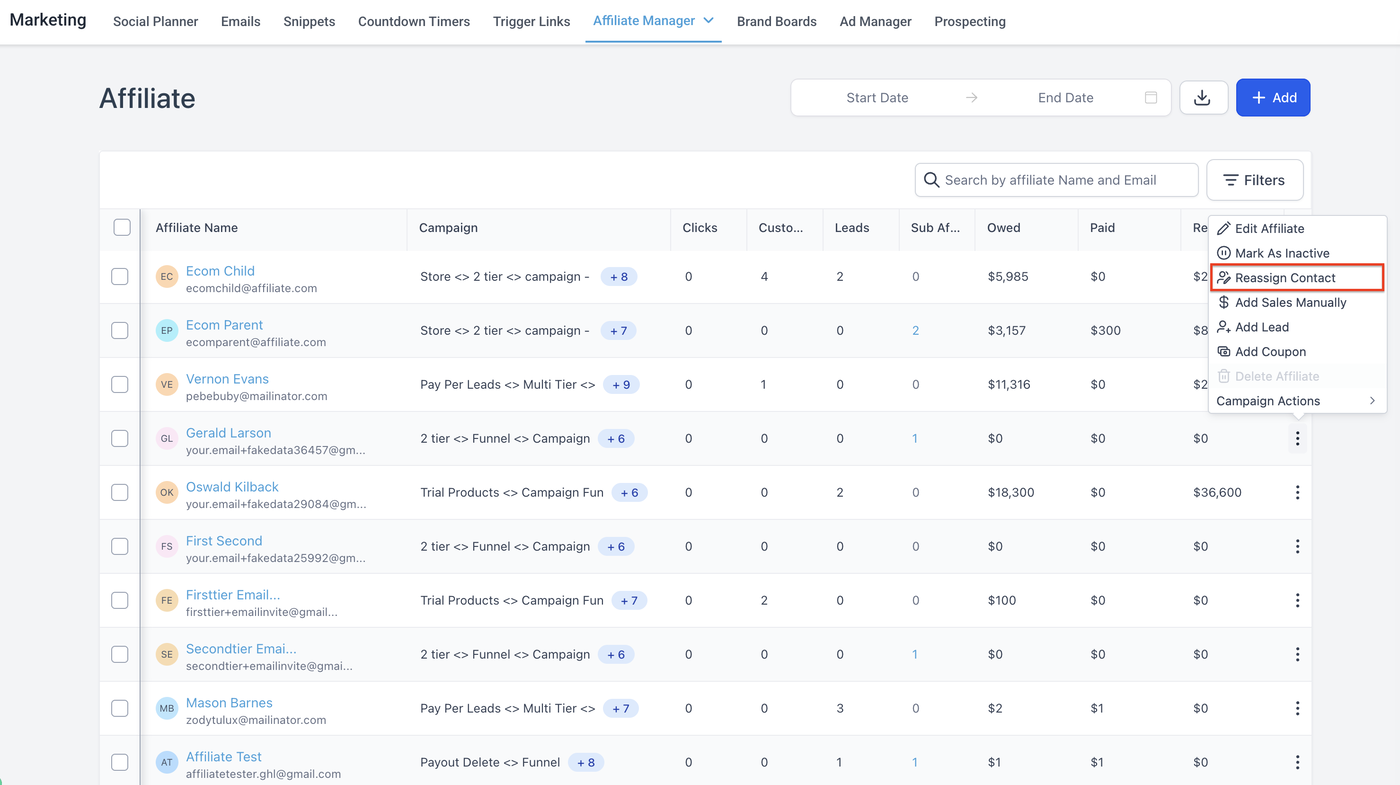
Task: Open three-dot menu for Affiliate Test row
Action: pos(1297,762)
